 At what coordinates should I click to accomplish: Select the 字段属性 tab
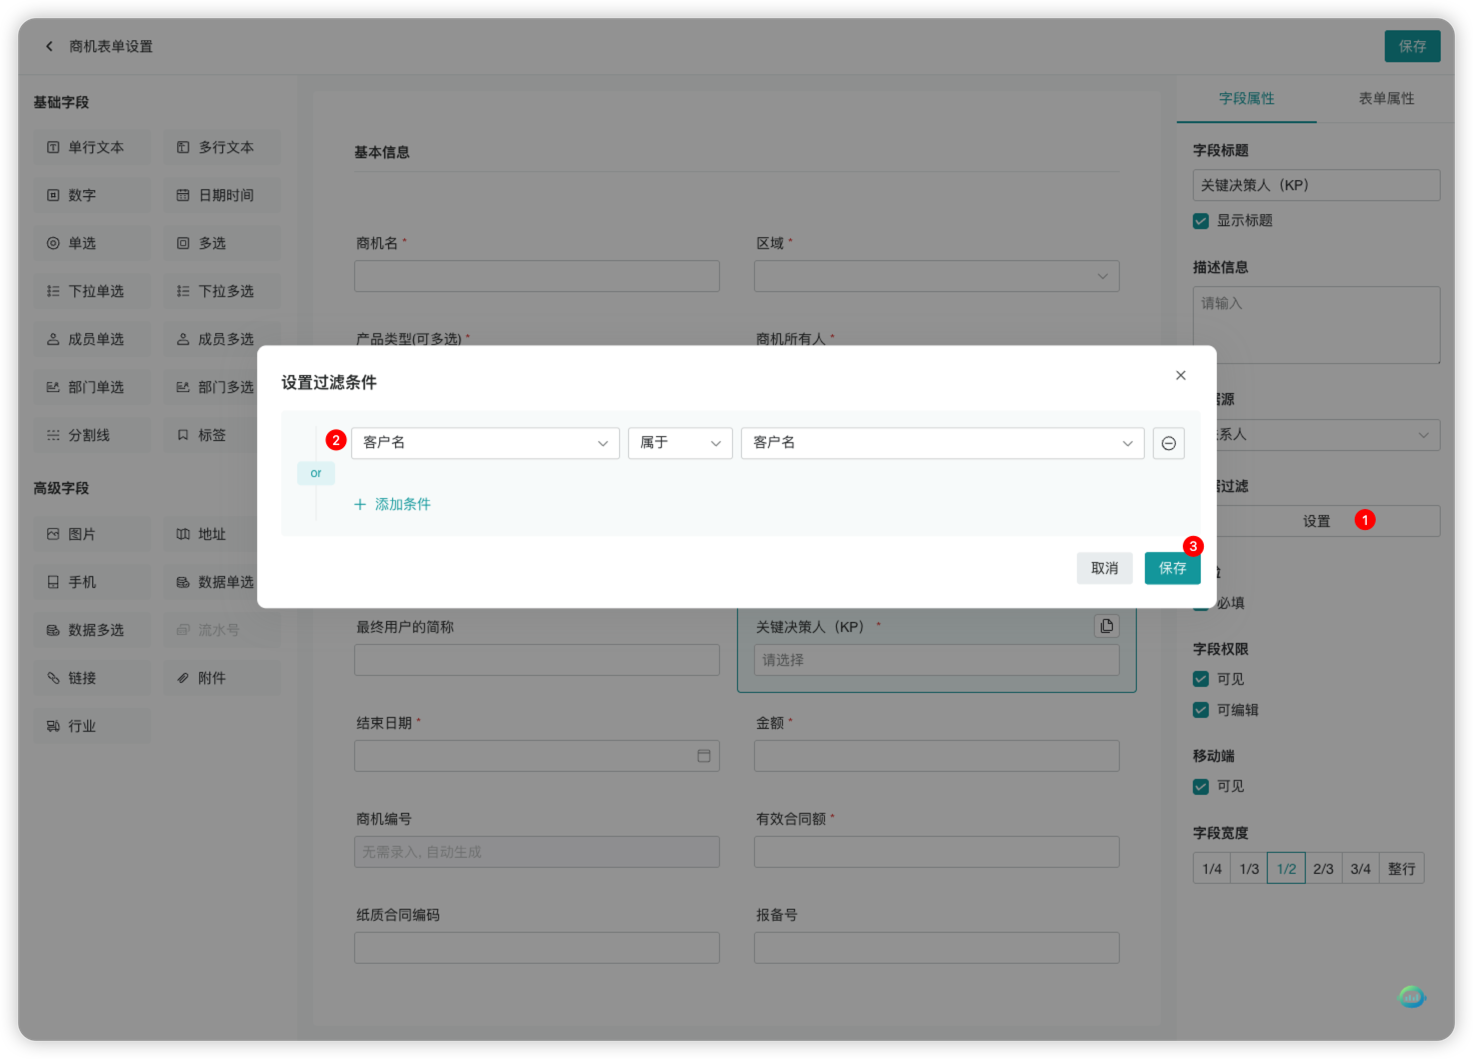coord(1246,98)
